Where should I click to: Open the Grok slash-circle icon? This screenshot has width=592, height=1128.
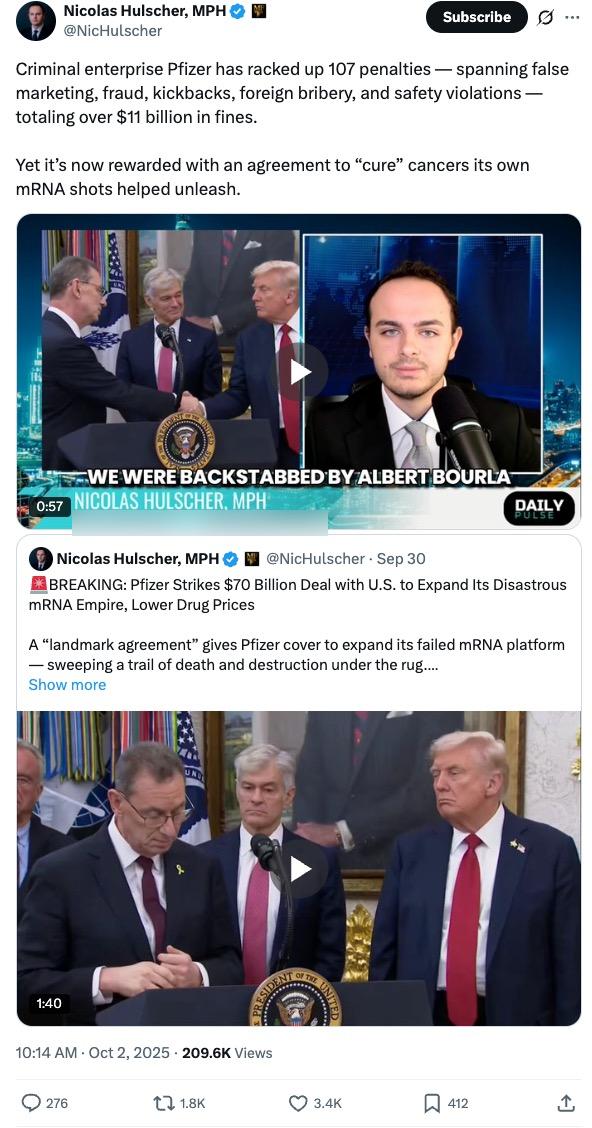(x=545, y=17)
